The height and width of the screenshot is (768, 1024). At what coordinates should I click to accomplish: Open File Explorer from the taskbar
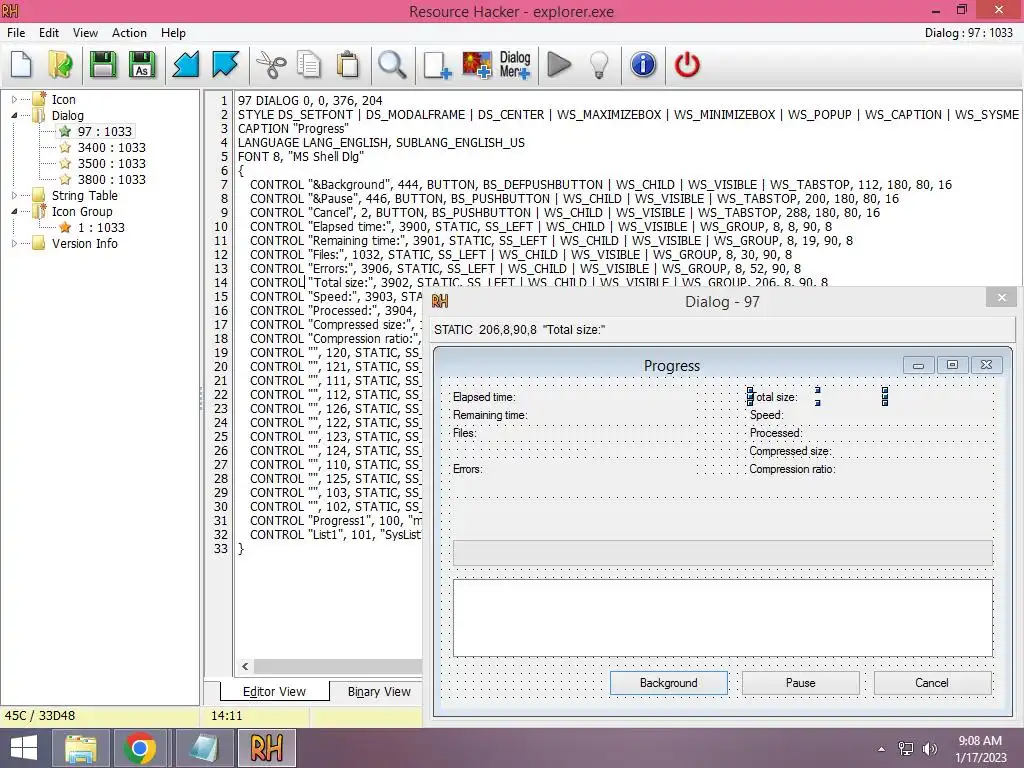coord(81,748)
